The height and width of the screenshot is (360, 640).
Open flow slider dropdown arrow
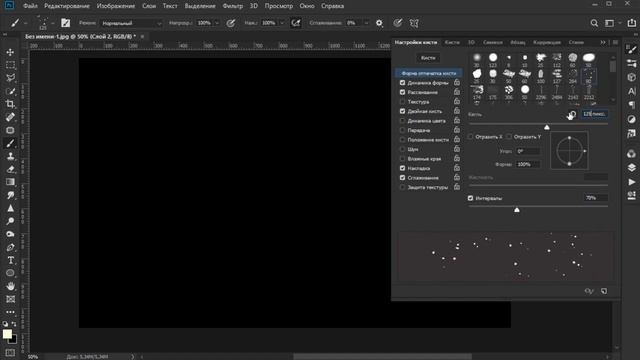(282, 23)
